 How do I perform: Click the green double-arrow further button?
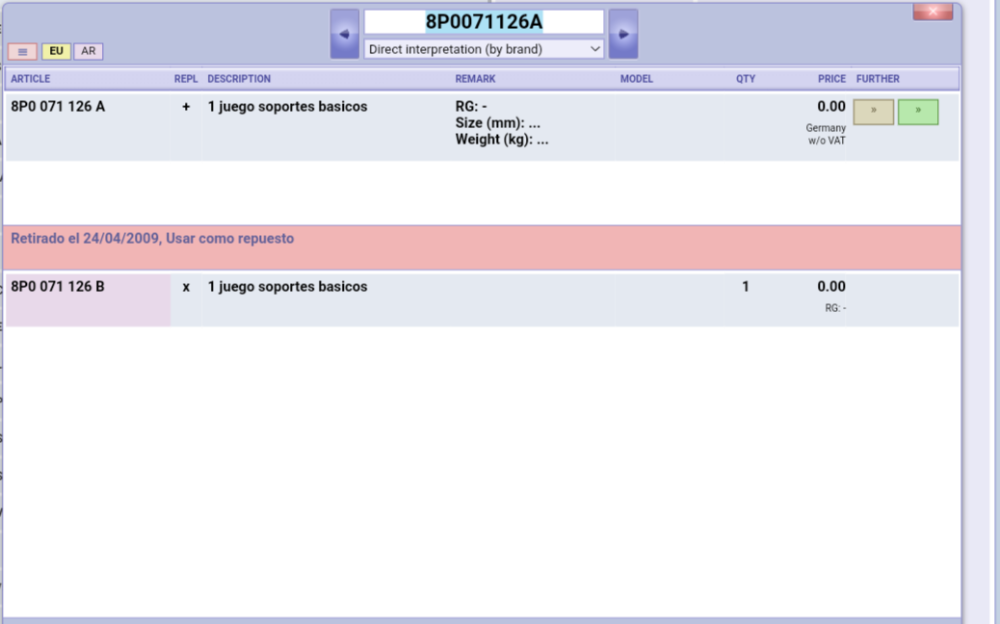[x=918, y=112]
